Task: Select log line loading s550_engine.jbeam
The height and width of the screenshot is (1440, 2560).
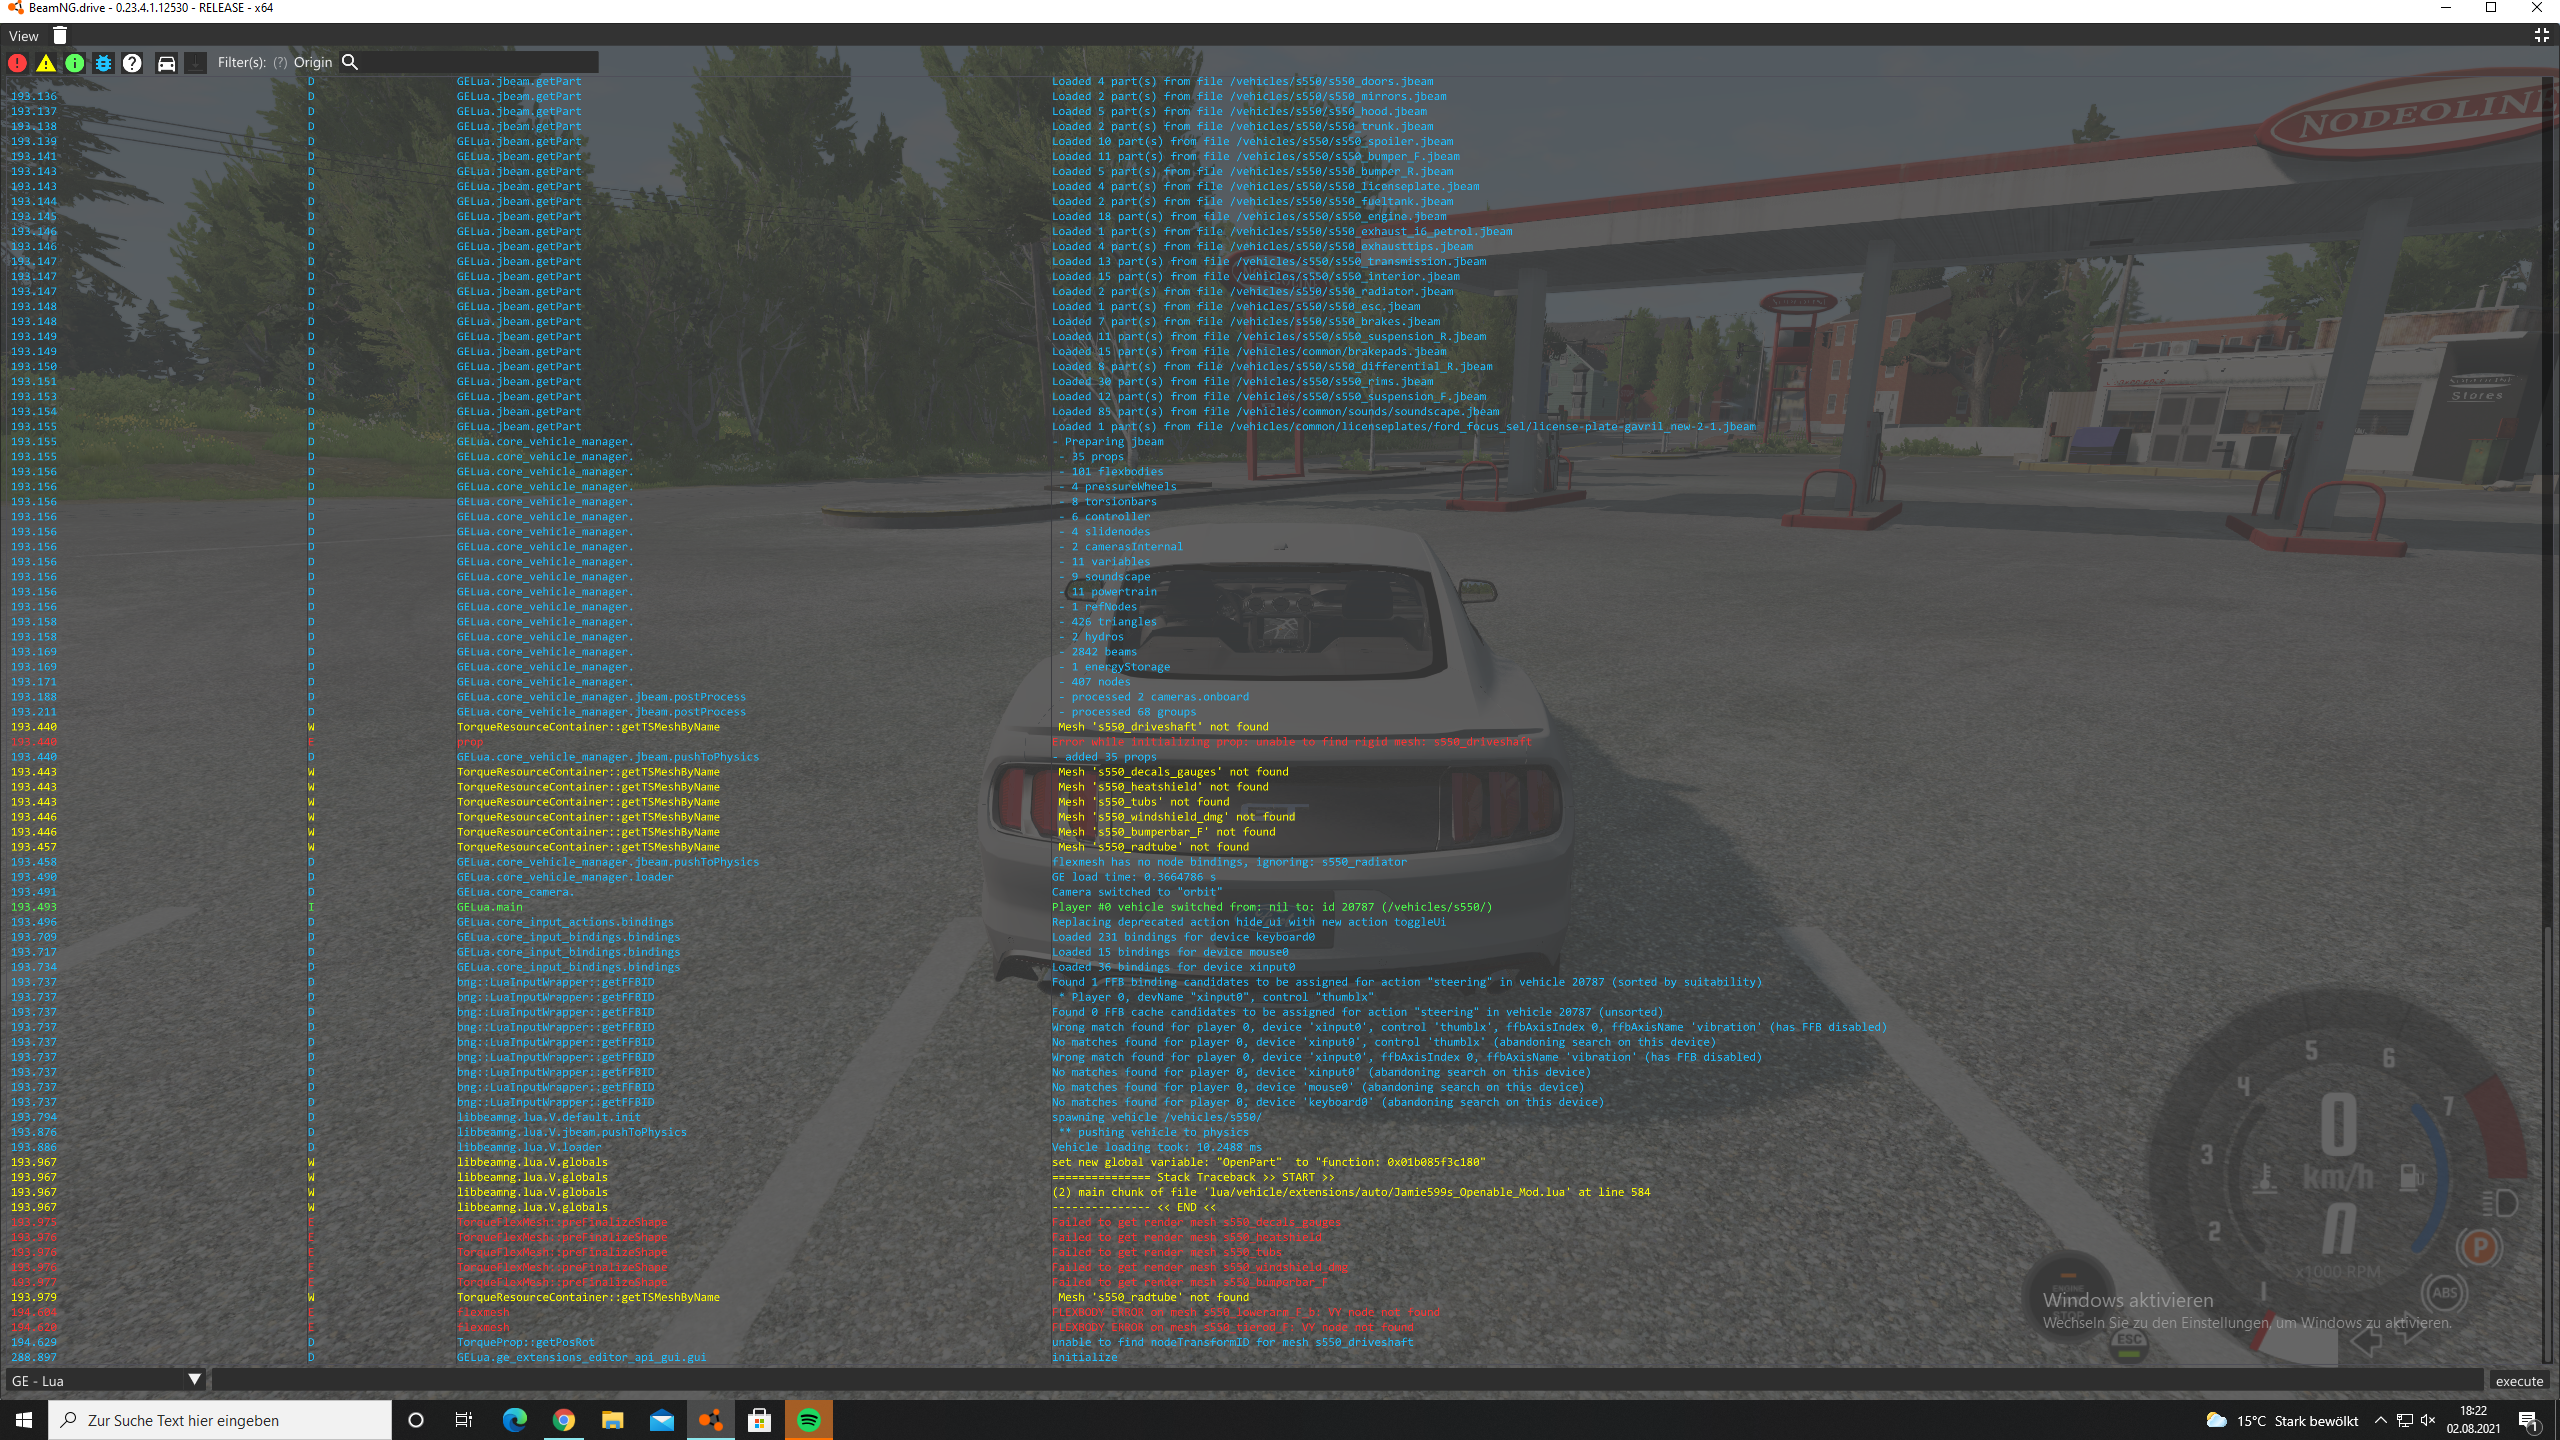Action: click(x=1249, y=216)
